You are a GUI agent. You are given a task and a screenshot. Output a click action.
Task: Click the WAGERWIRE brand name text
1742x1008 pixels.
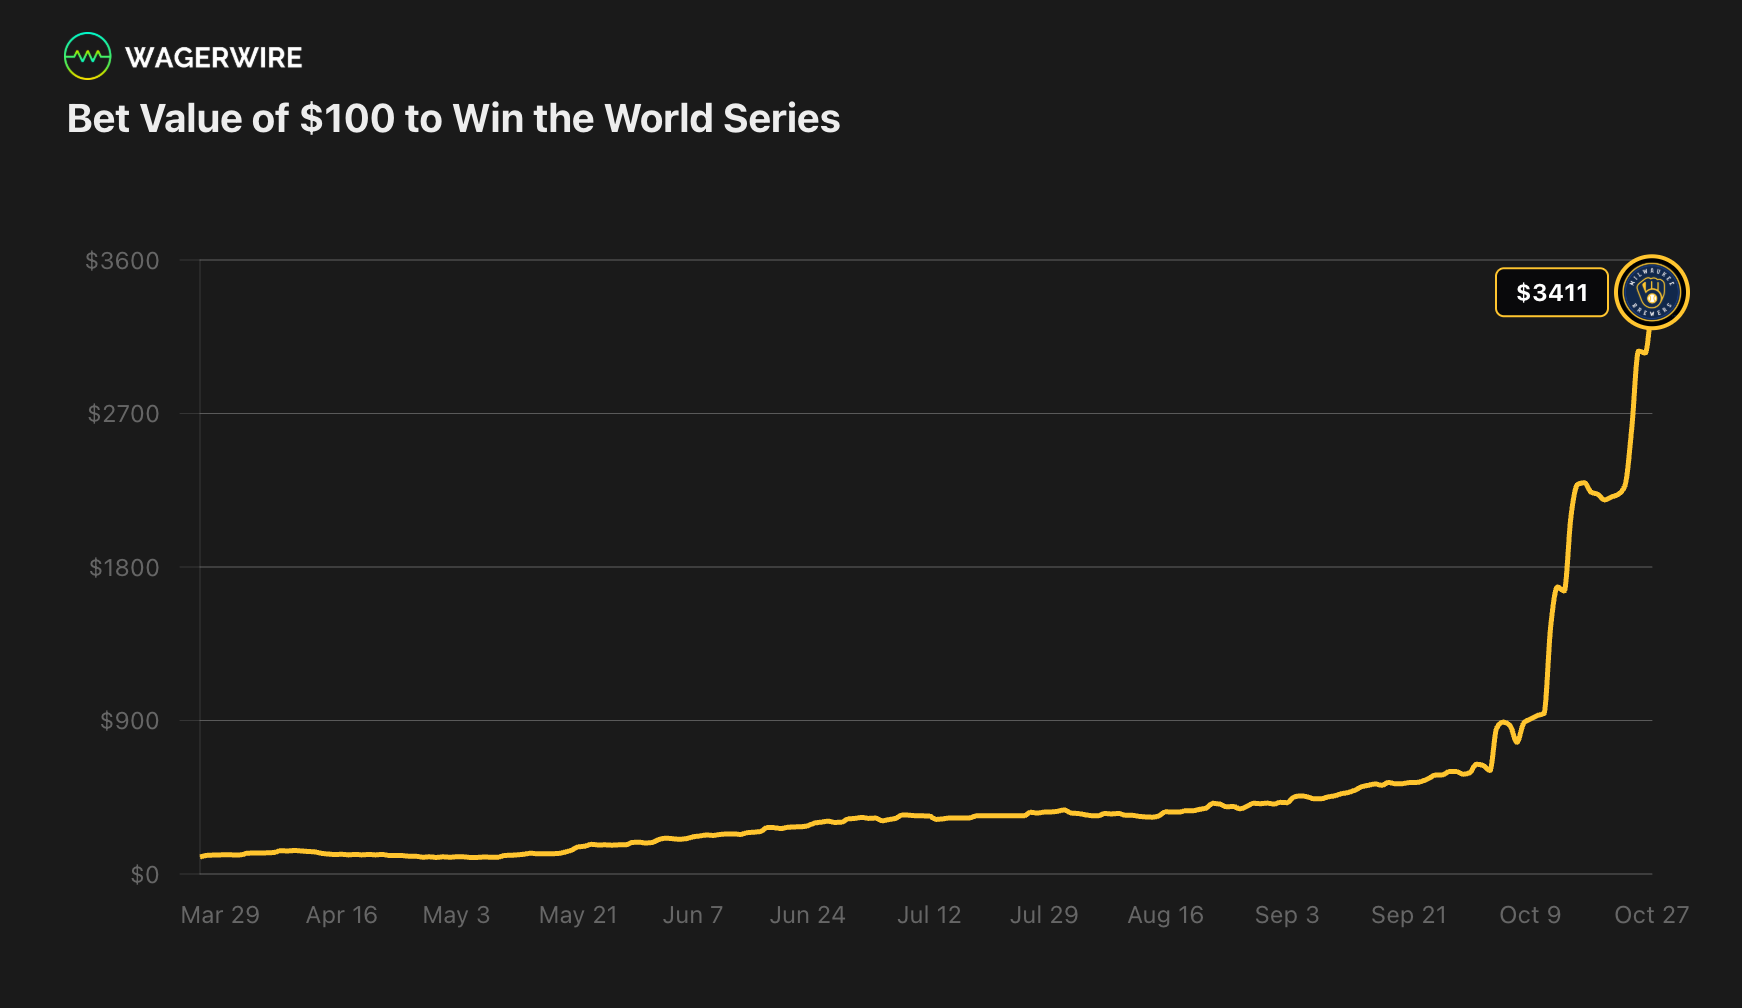pos(214,58)
